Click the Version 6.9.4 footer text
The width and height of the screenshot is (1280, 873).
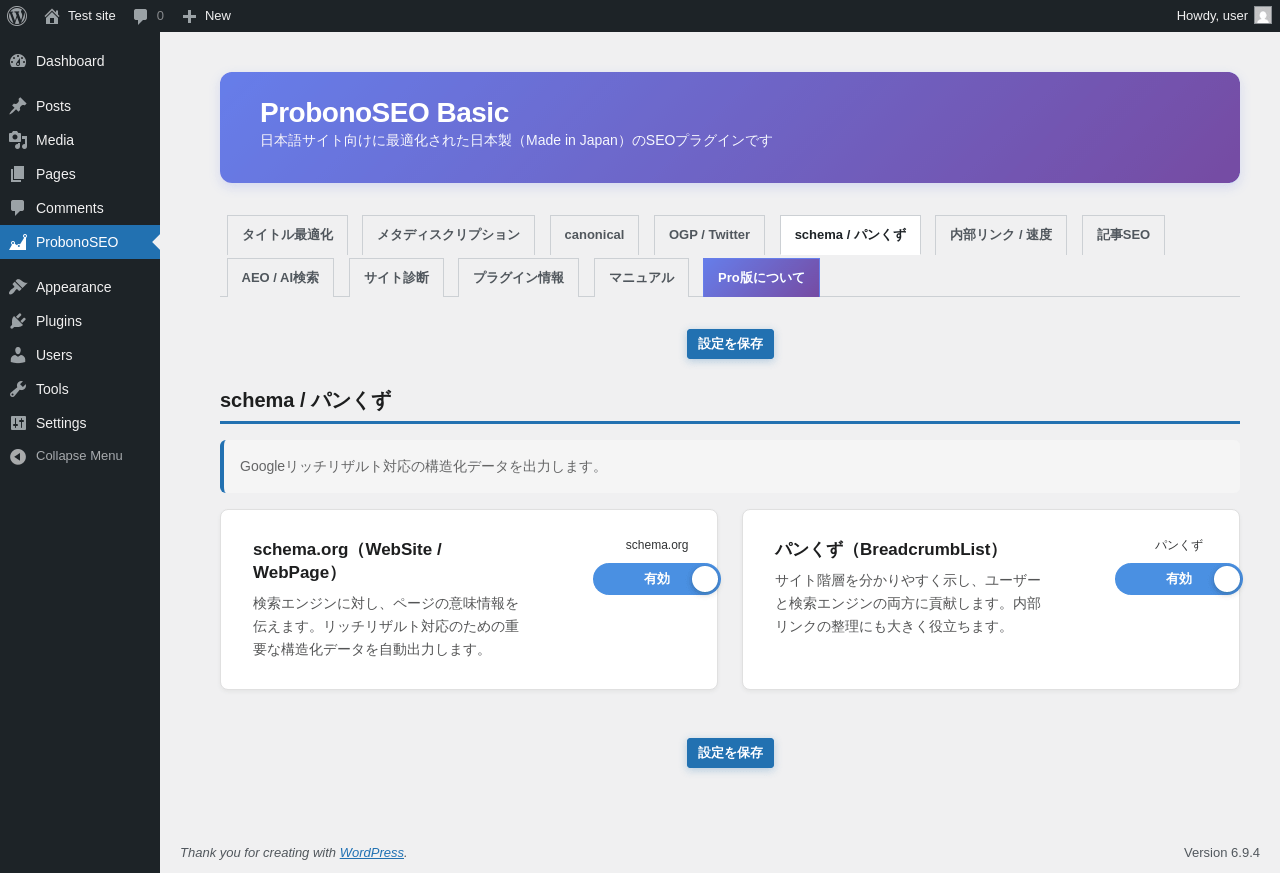[1222, 853]
